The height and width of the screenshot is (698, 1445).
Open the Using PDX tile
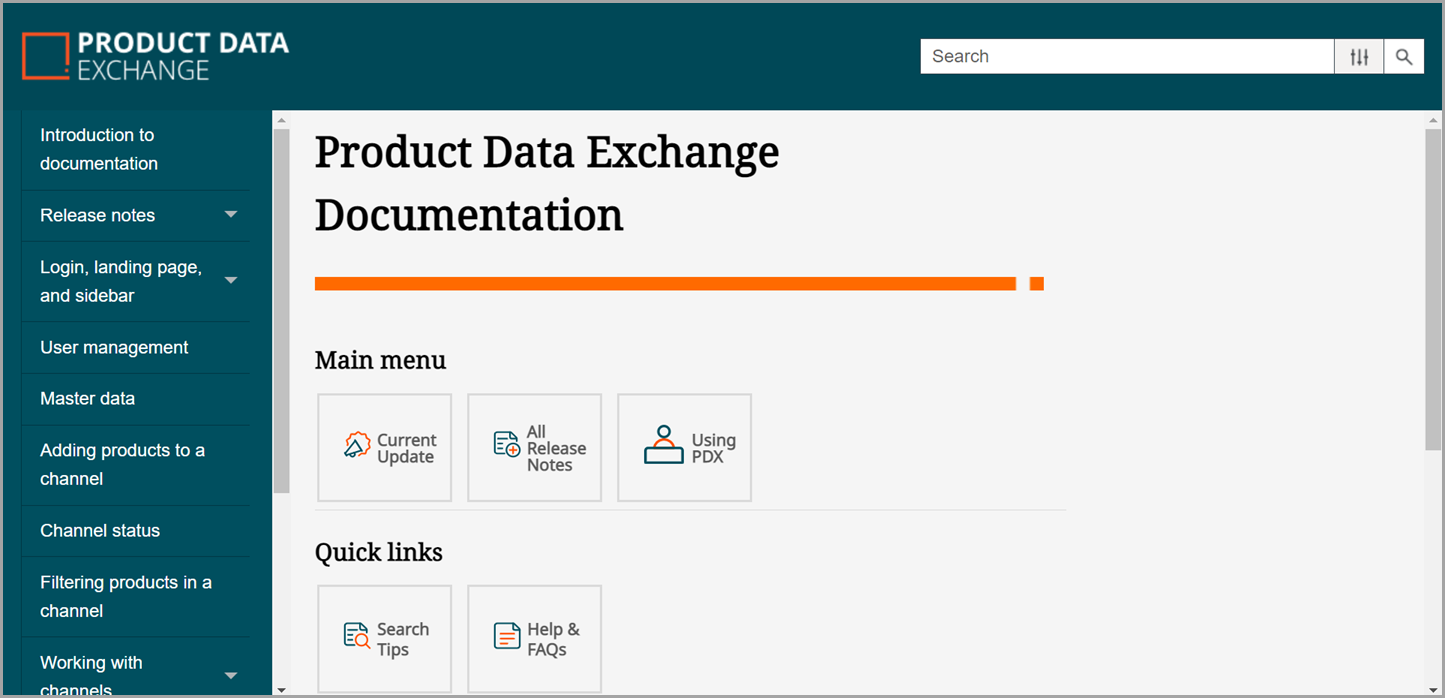pyautogui.click(x=685, y=448)
